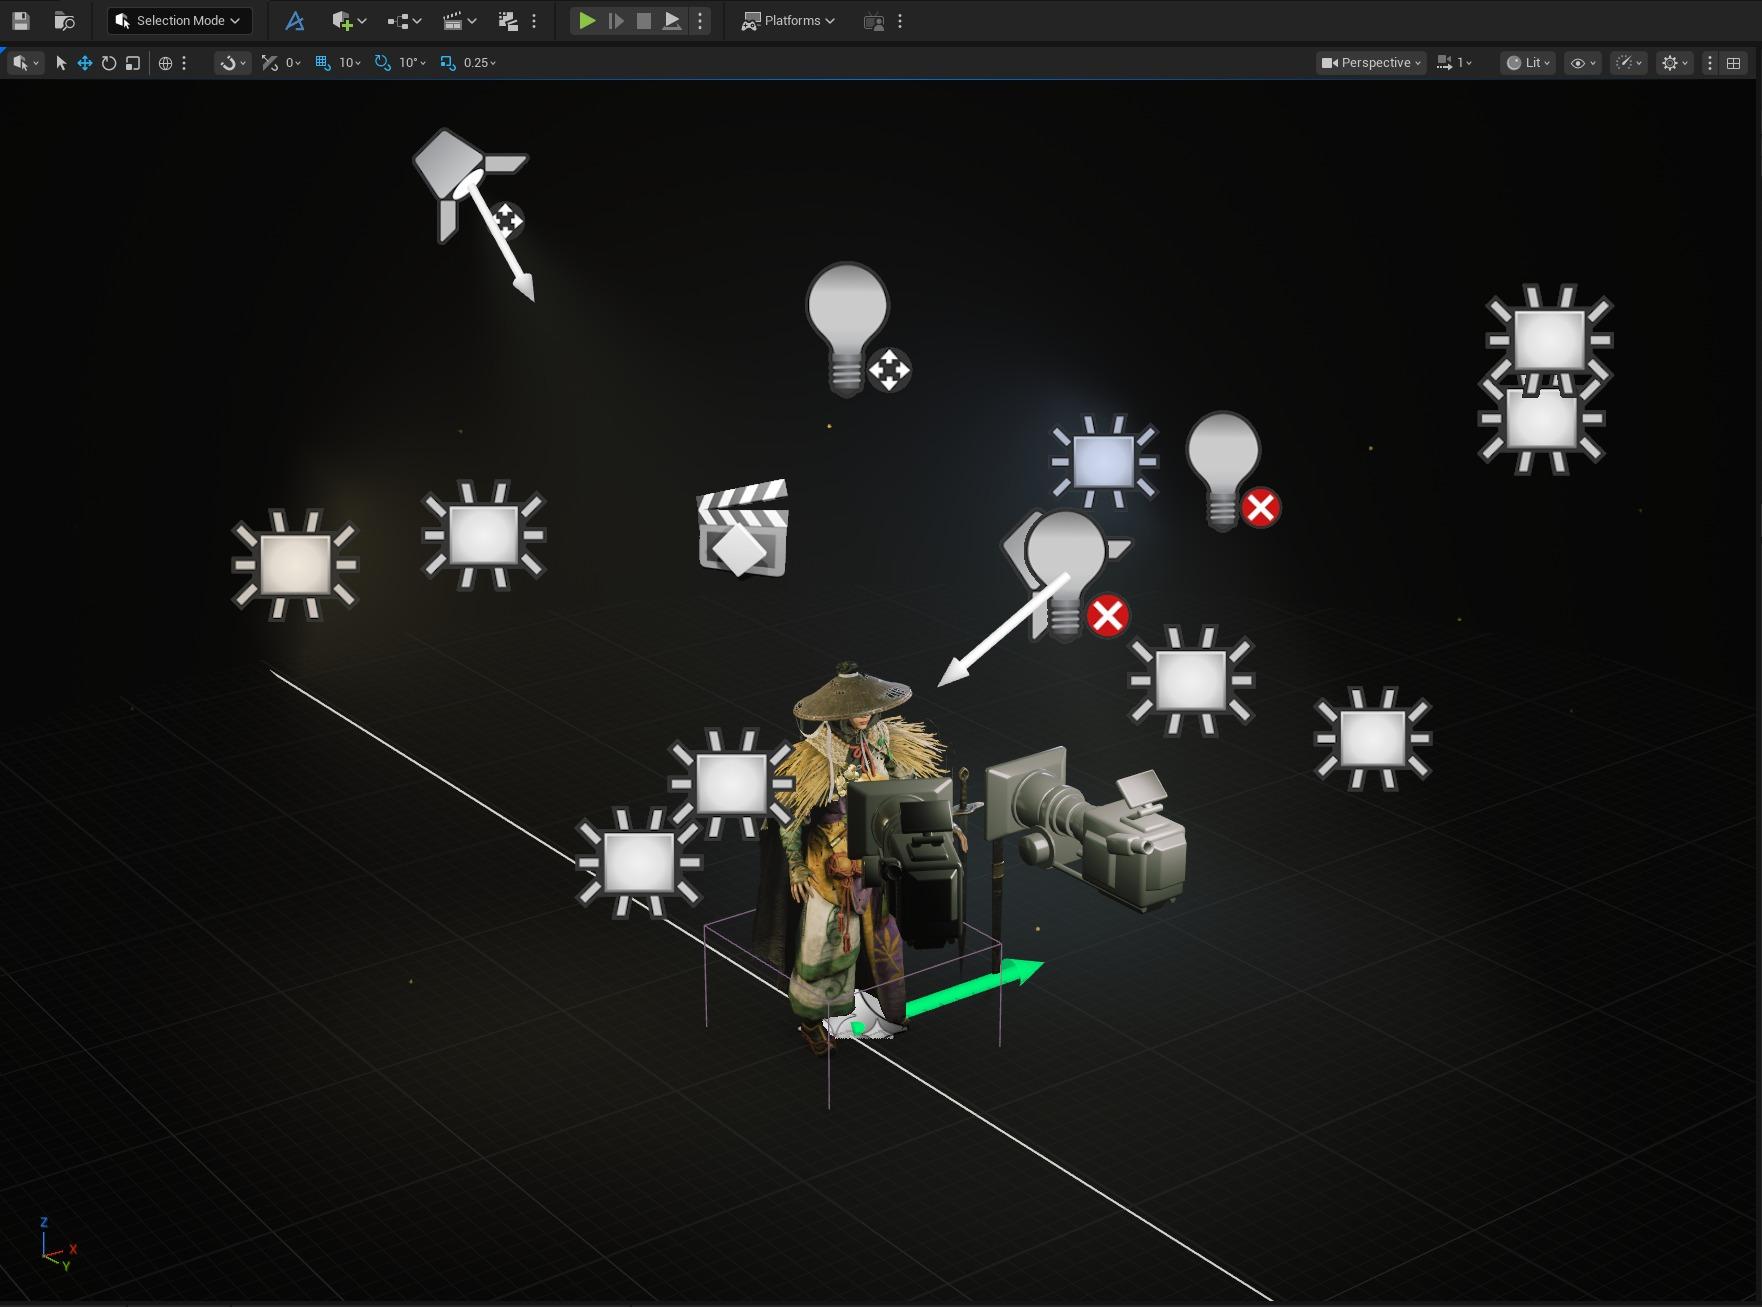The width and height of the screenshot is (1762, 1307).
Task: Open the viewport Show eye menu
Action: tap(1582, 63)
